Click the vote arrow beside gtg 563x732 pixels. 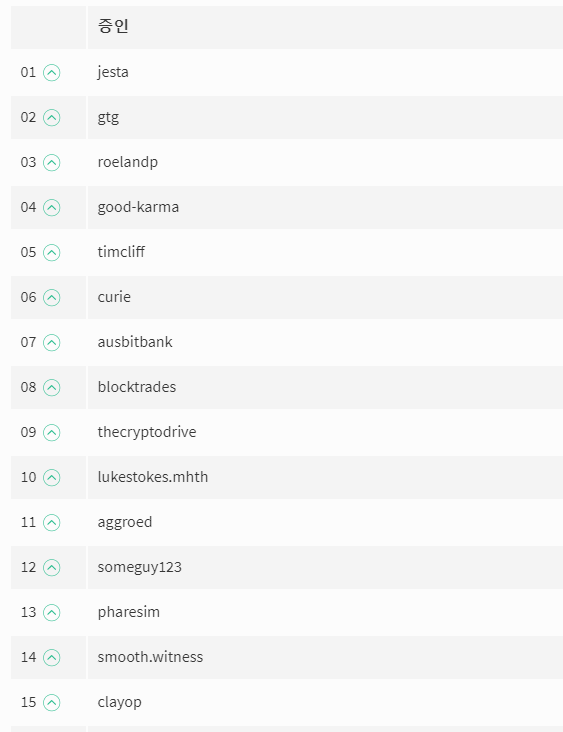click(51, 118)
